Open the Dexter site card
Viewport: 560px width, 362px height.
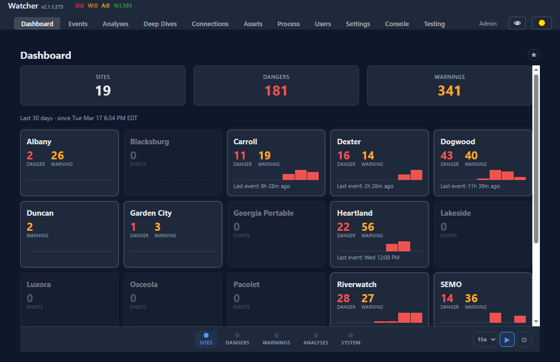coord(379,163)
